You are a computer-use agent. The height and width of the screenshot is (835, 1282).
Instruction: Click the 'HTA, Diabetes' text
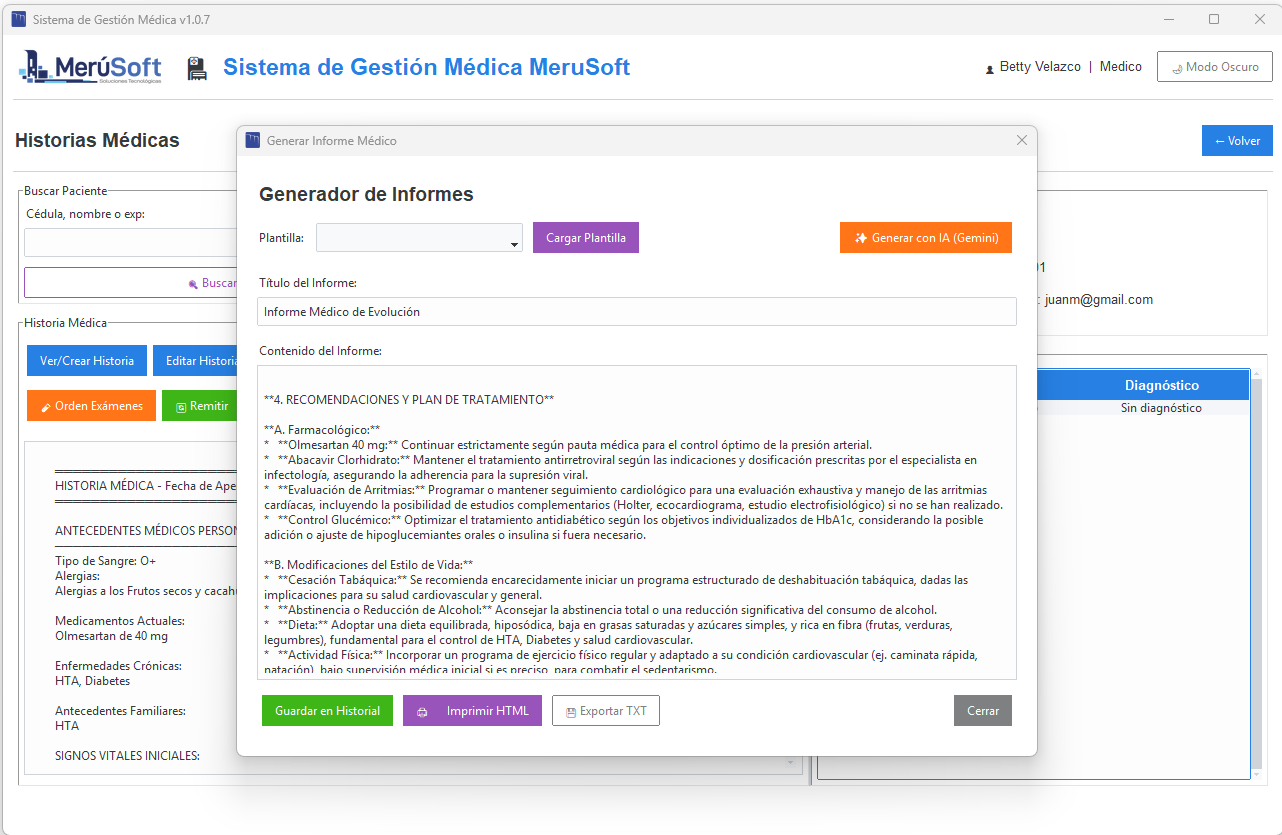tap(92, 681)
